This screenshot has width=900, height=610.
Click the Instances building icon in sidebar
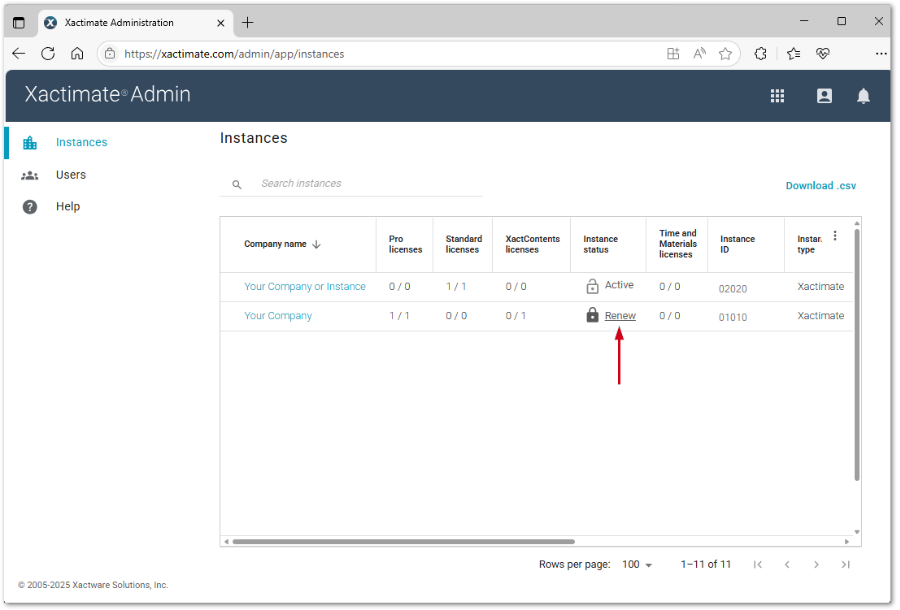pos(30,142)
